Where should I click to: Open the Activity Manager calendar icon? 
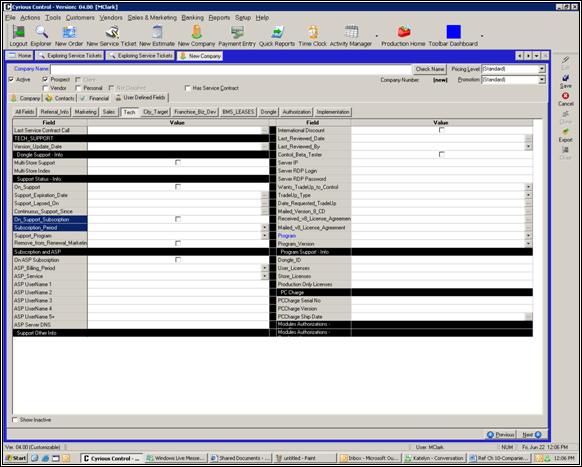click(351, 32)
